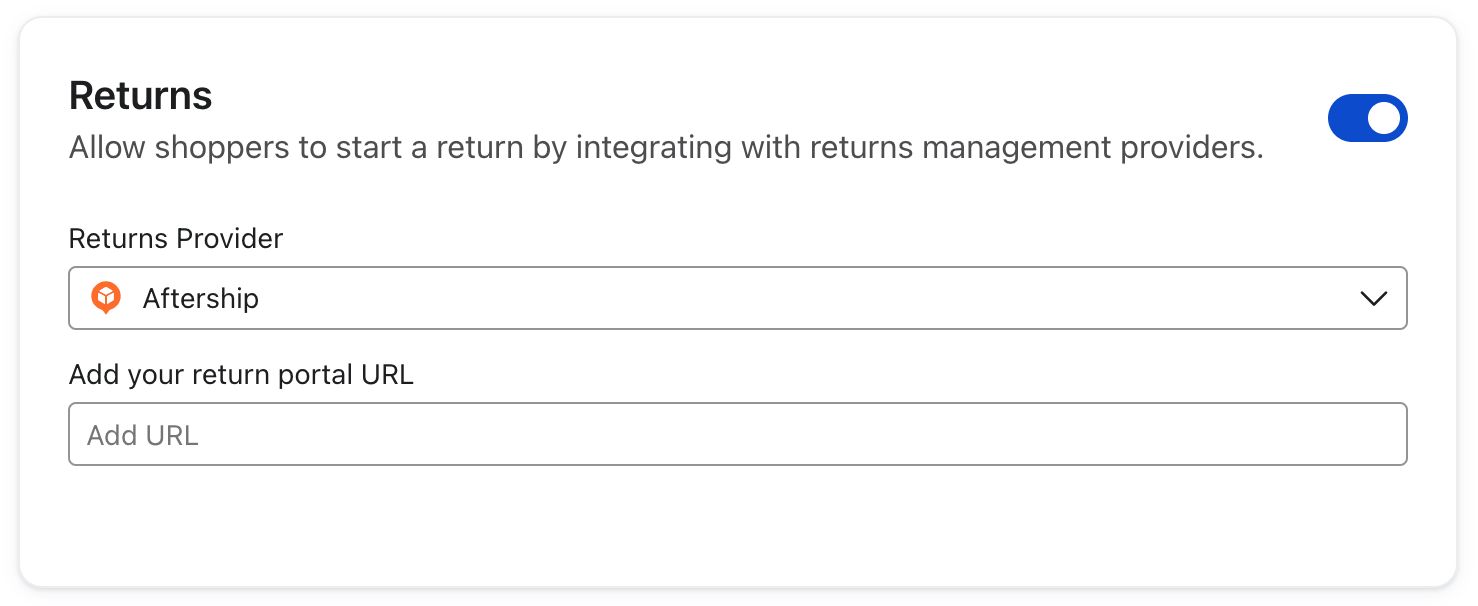
Task: Click the 'Returns Provider' field label
Action: pyautogui.click(x=176, y=239)
